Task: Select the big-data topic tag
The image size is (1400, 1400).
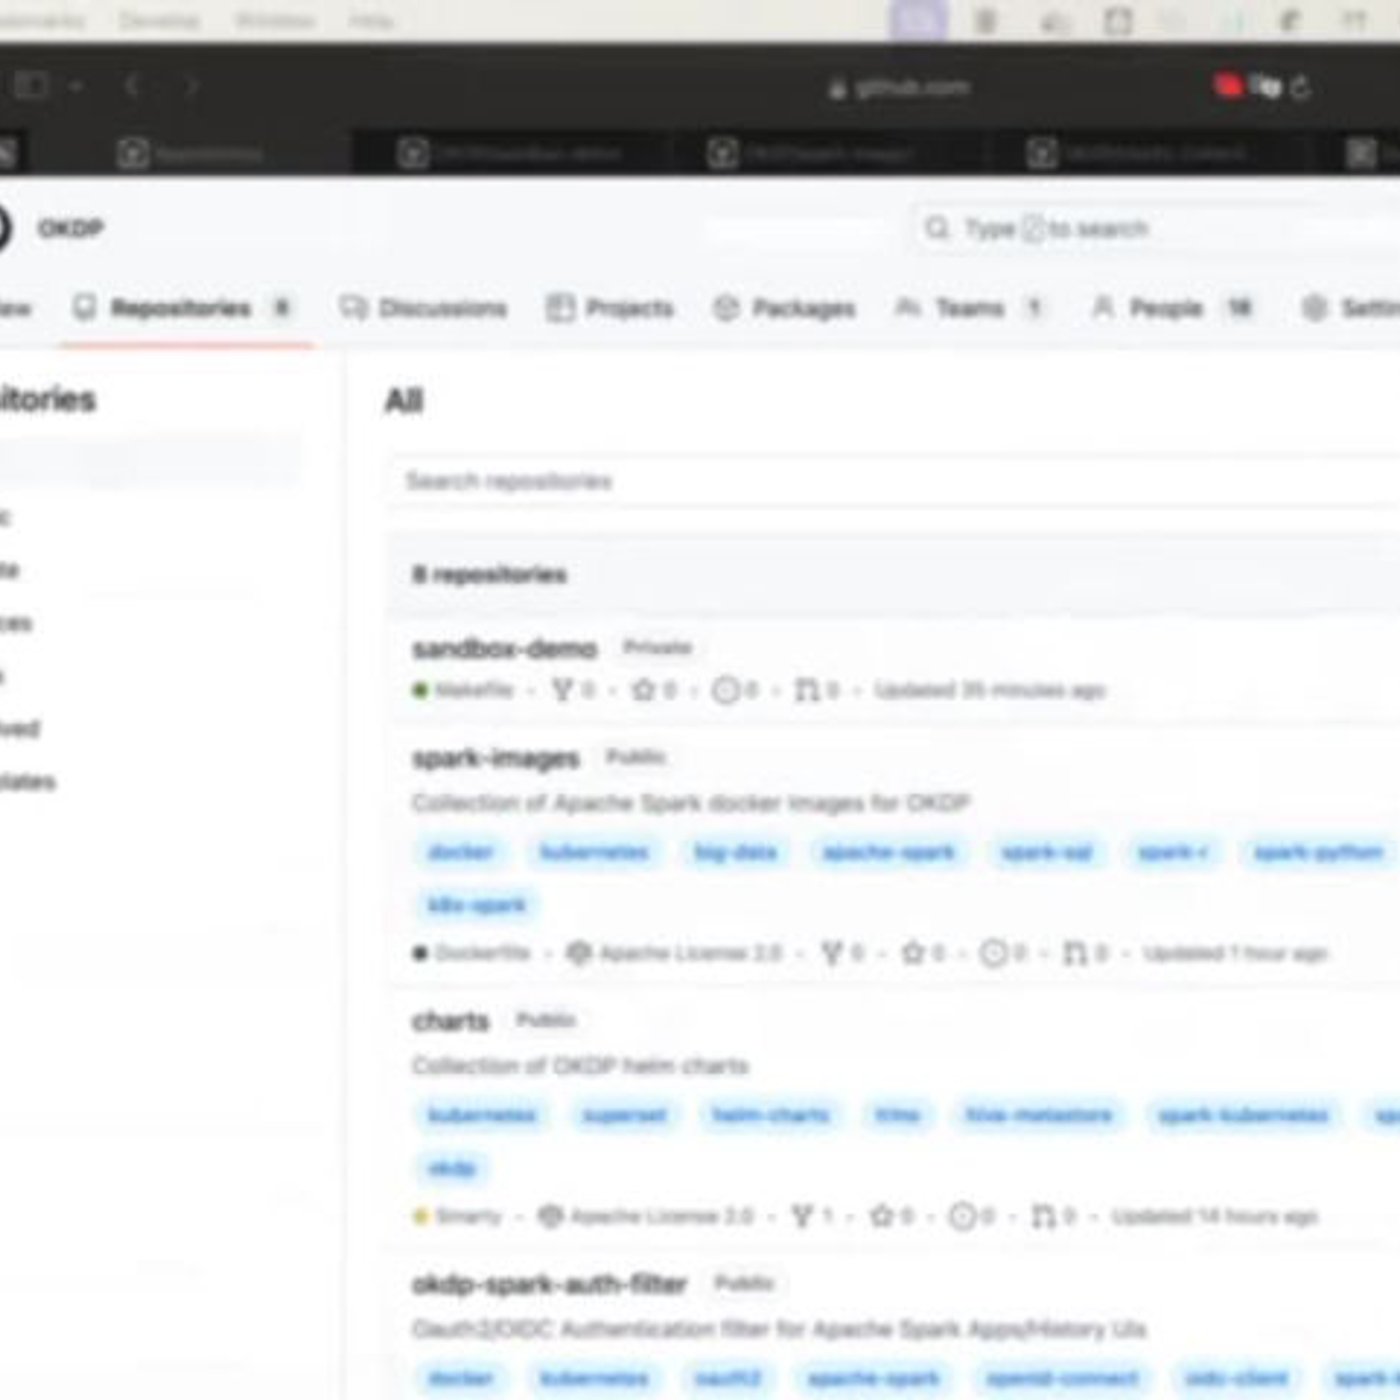Action: (x=736, y=852)
